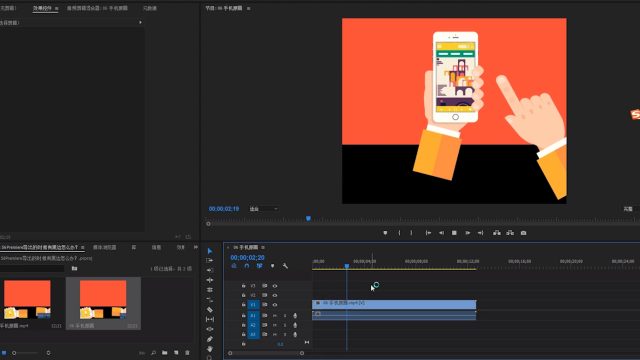Select the Hand tool

(210, 349)
